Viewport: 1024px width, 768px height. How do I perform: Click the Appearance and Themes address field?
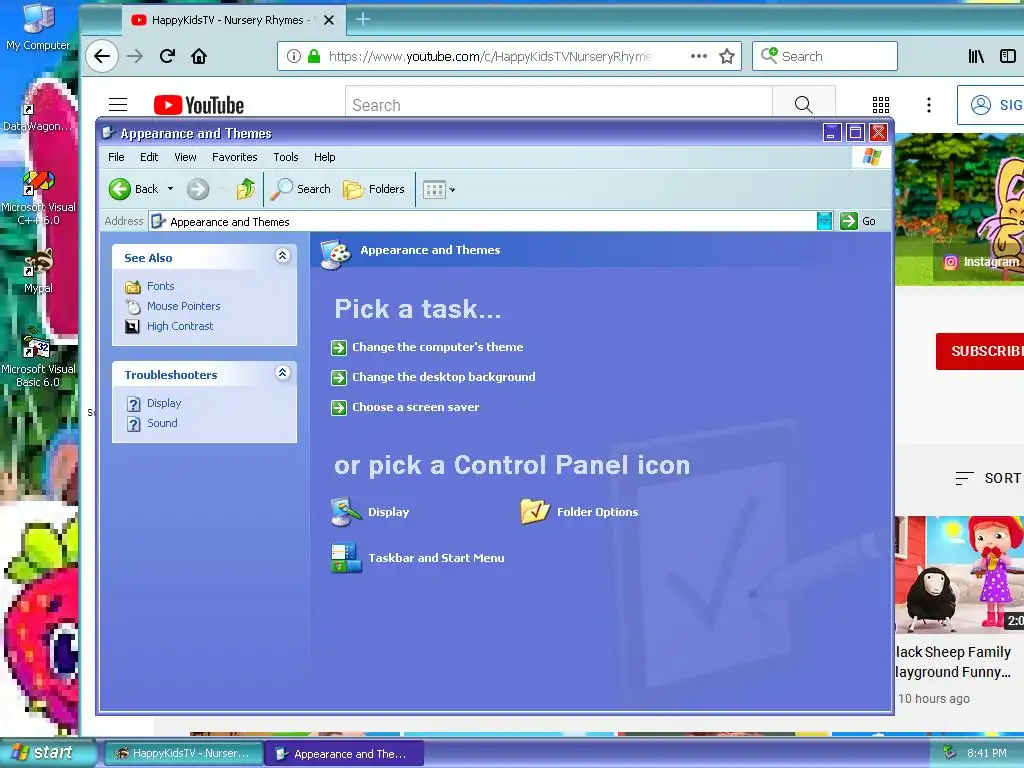point(483,221)
